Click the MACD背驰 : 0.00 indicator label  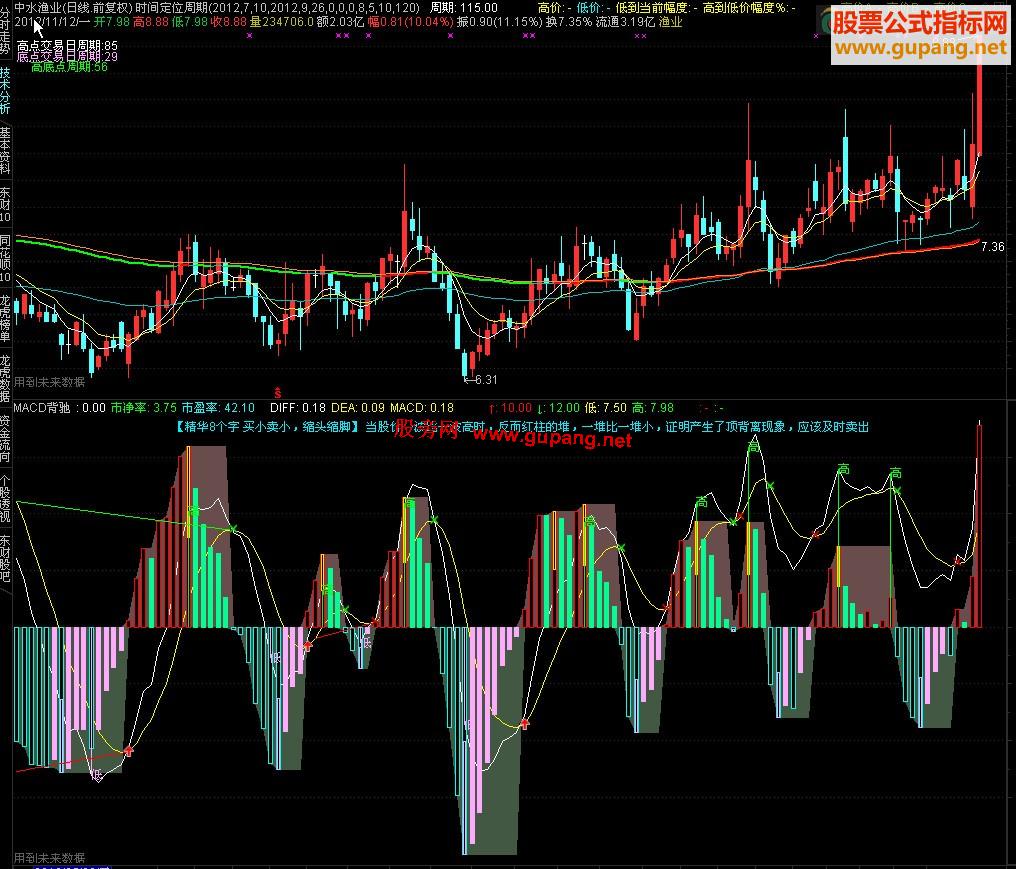pyautogui.click(x=60, y=408)
